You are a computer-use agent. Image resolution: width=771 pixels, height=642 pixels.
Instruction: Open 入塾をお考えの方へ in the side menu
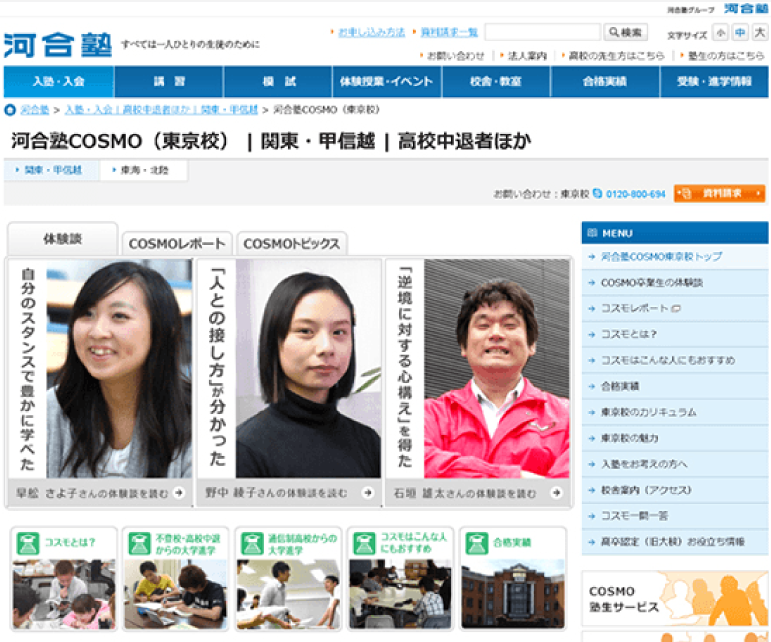pos(675,464)
